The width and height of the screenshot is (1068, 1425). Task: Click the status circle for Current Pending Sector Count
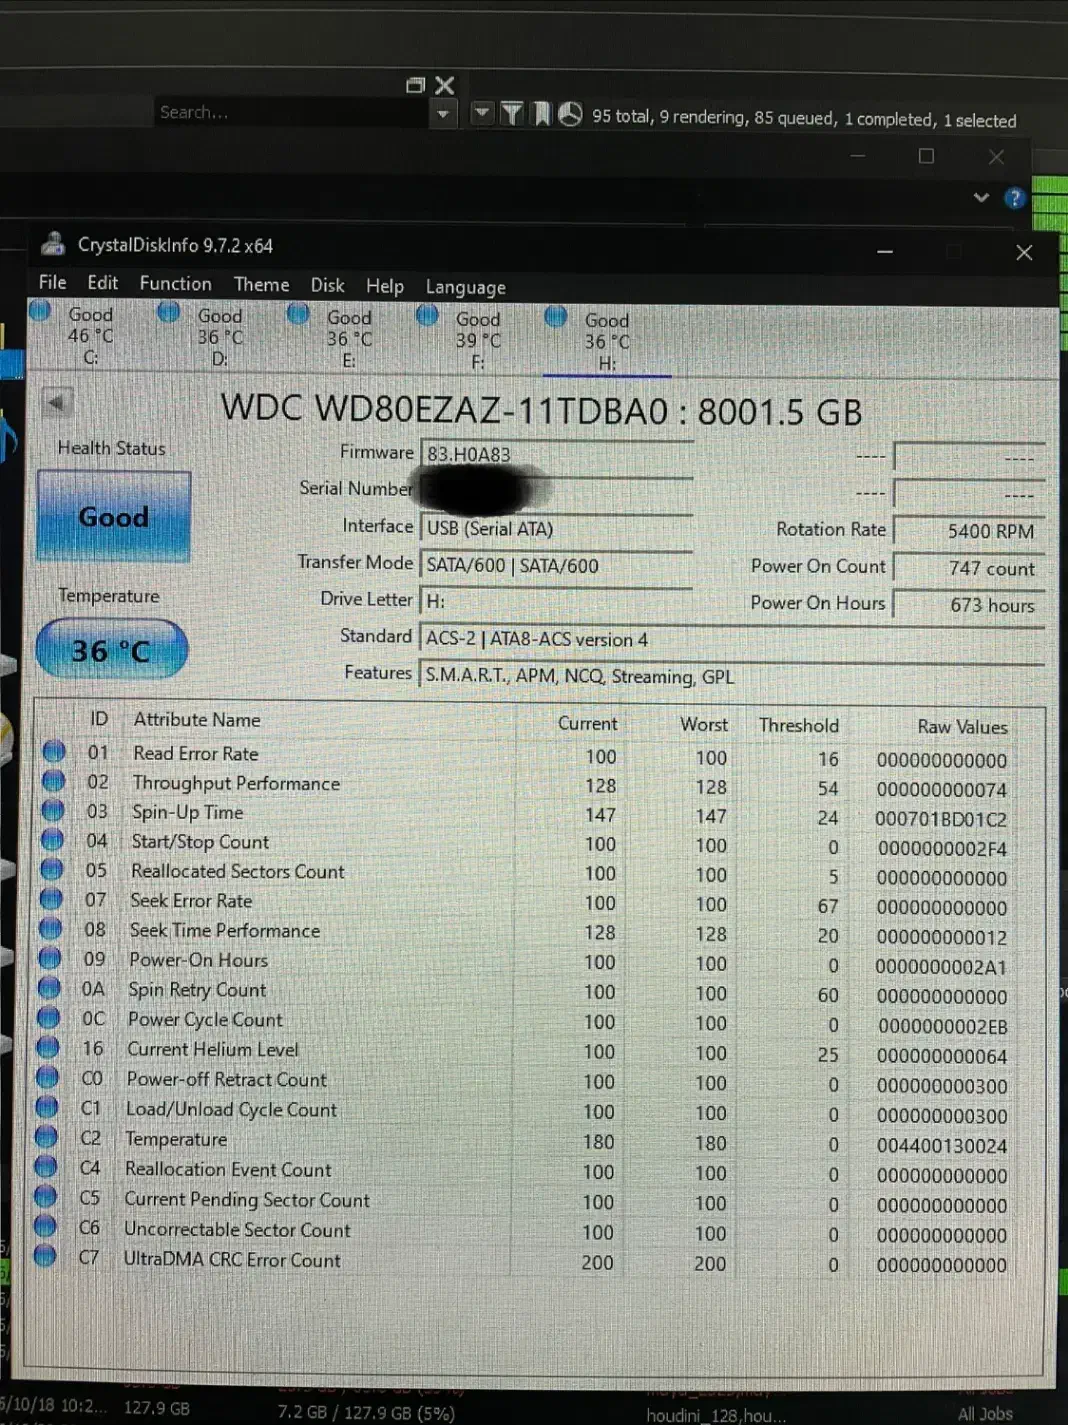click(x=45, y=1195)
